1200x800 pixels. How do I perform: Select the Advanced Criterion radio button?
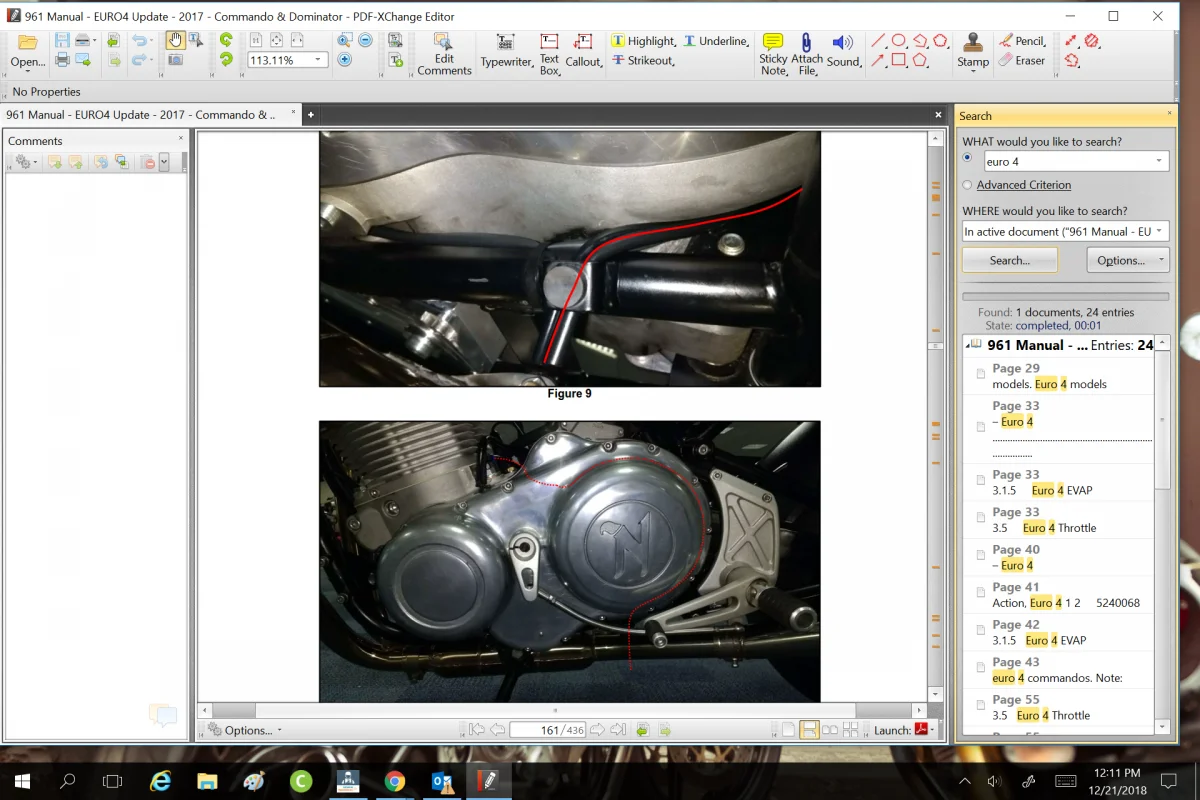coord(967,185)
